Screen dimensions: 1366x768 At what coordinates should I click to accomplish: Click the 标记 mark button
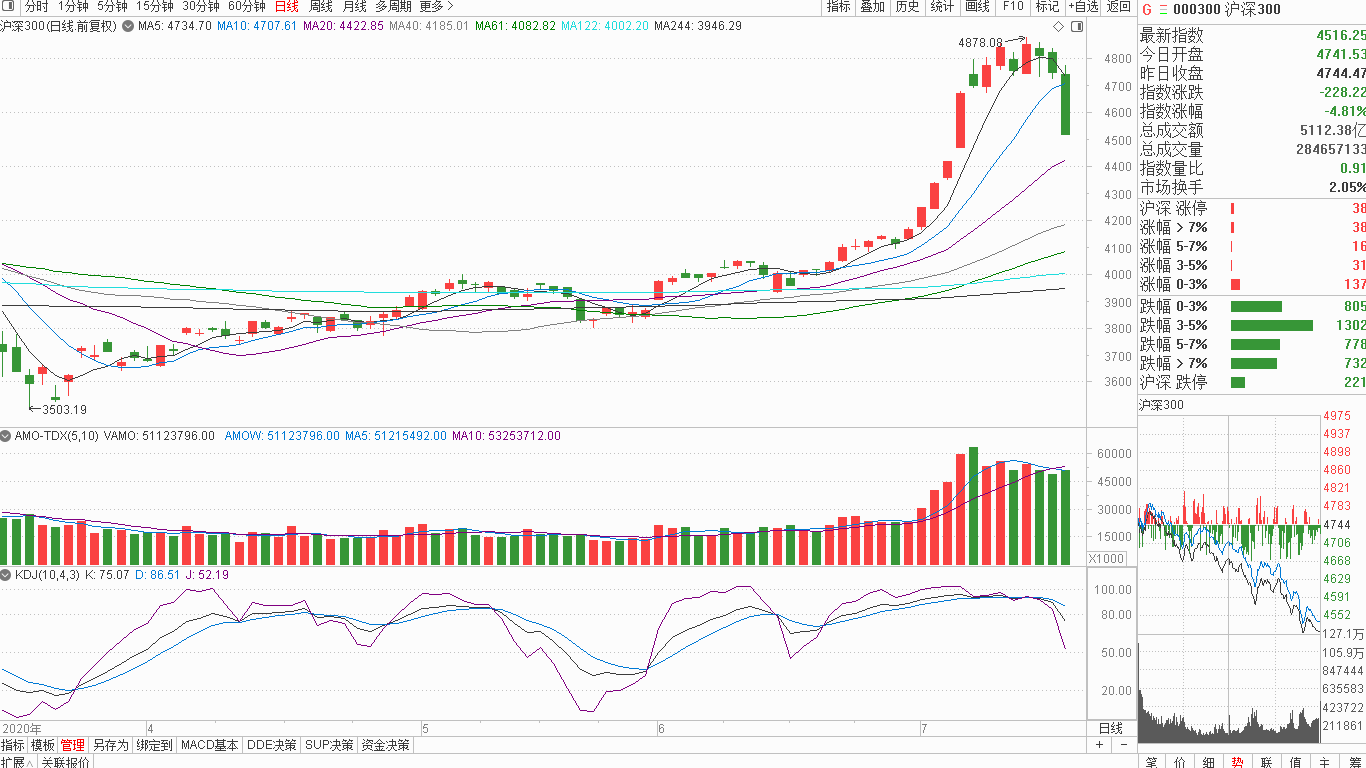[1047, 7]
